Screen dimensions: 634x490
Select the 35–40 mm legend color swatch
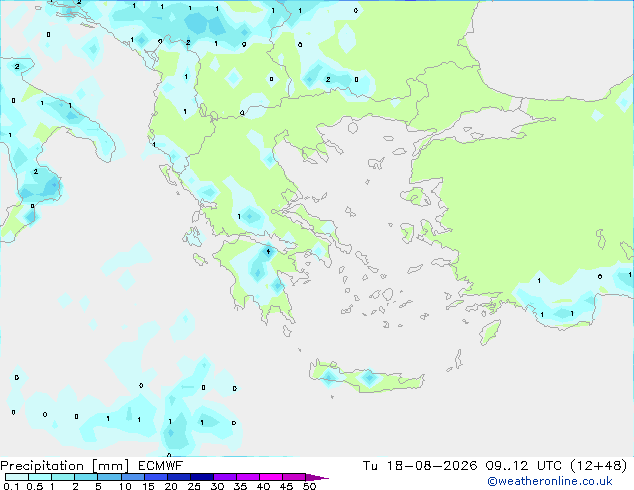coord(247,477)
